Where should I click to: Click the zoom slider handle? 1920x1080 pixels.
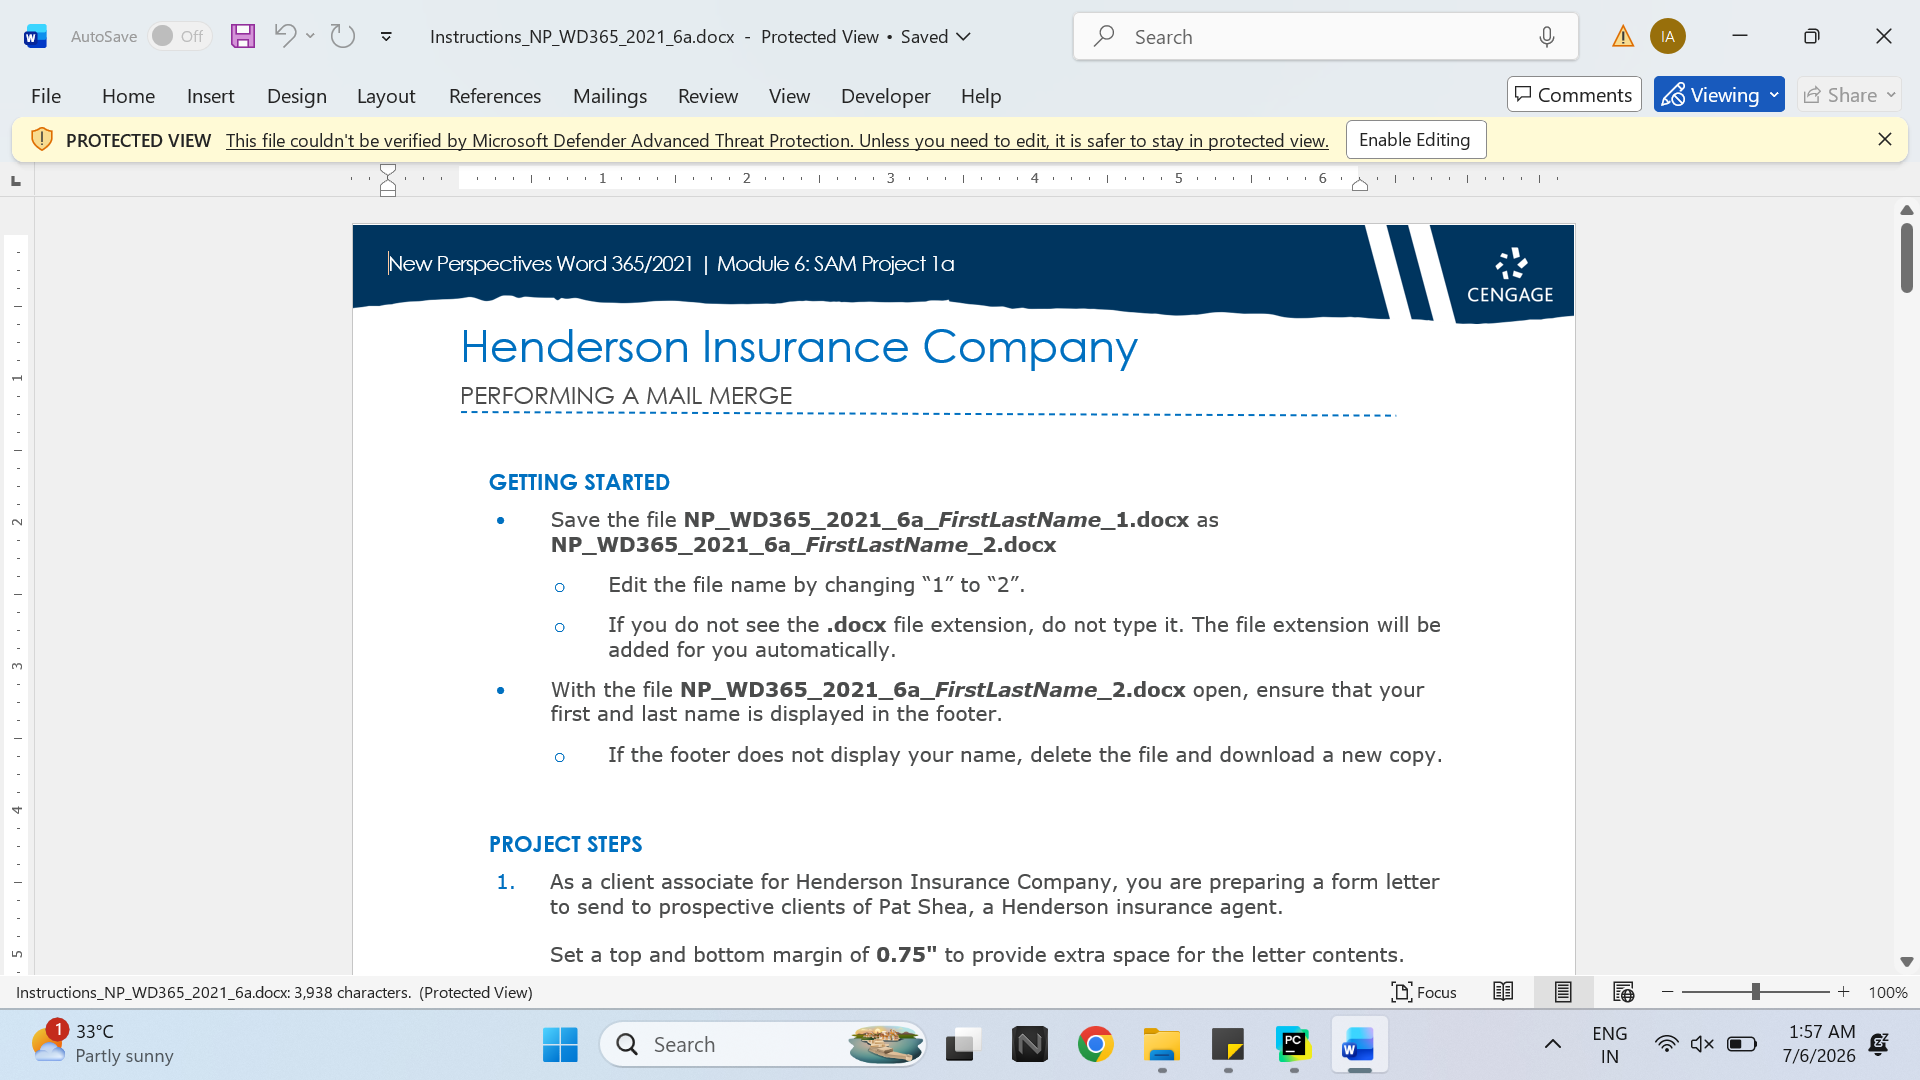tap(1755, 992)
